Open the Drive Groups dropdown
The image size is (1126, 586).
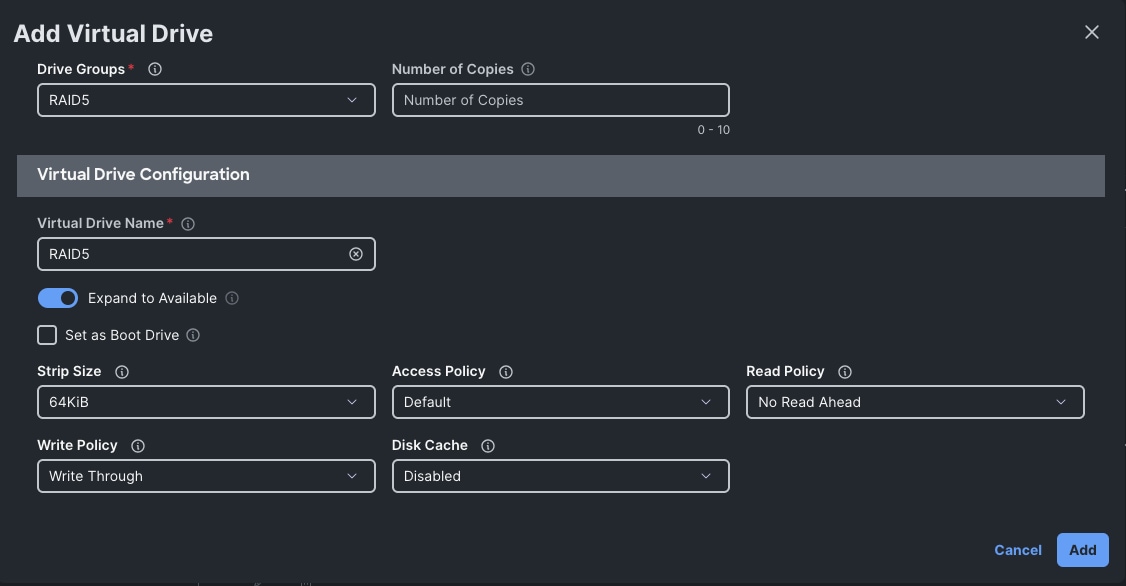pyautogui.click(x=206, y=100)
